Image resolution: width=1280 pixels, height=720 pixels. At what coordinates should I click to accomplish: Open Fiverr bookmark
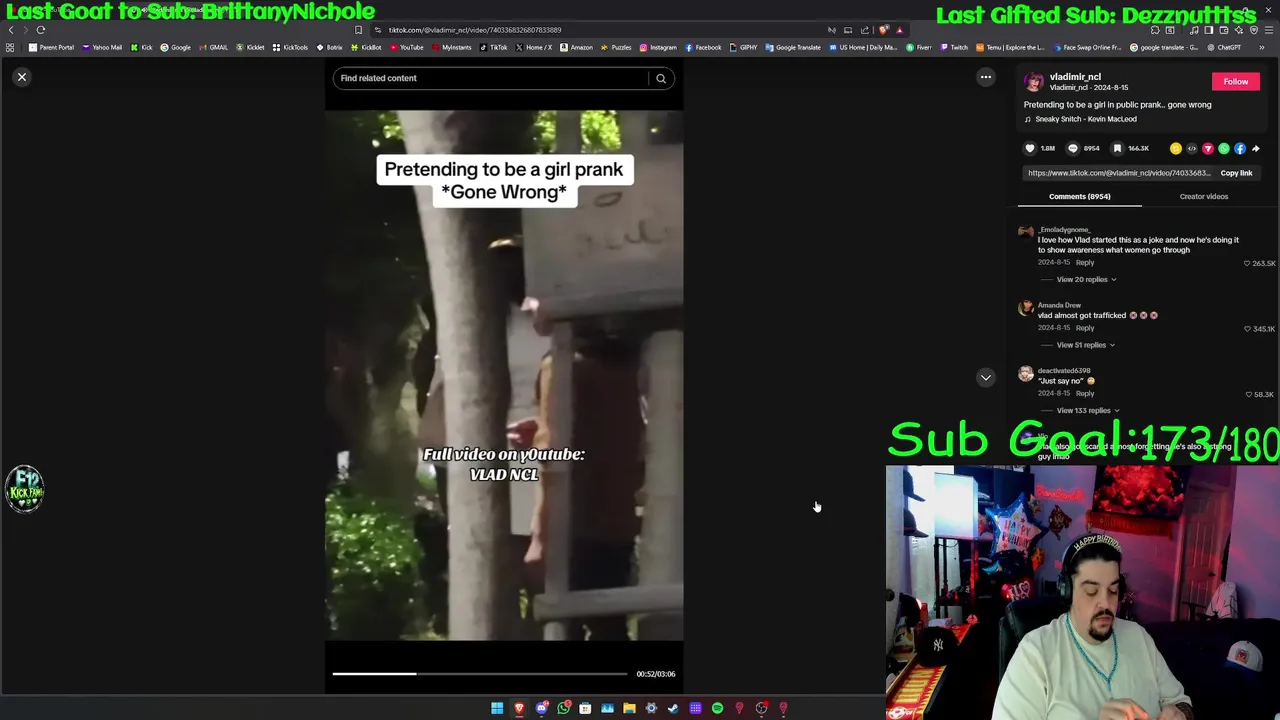(920, 47)
